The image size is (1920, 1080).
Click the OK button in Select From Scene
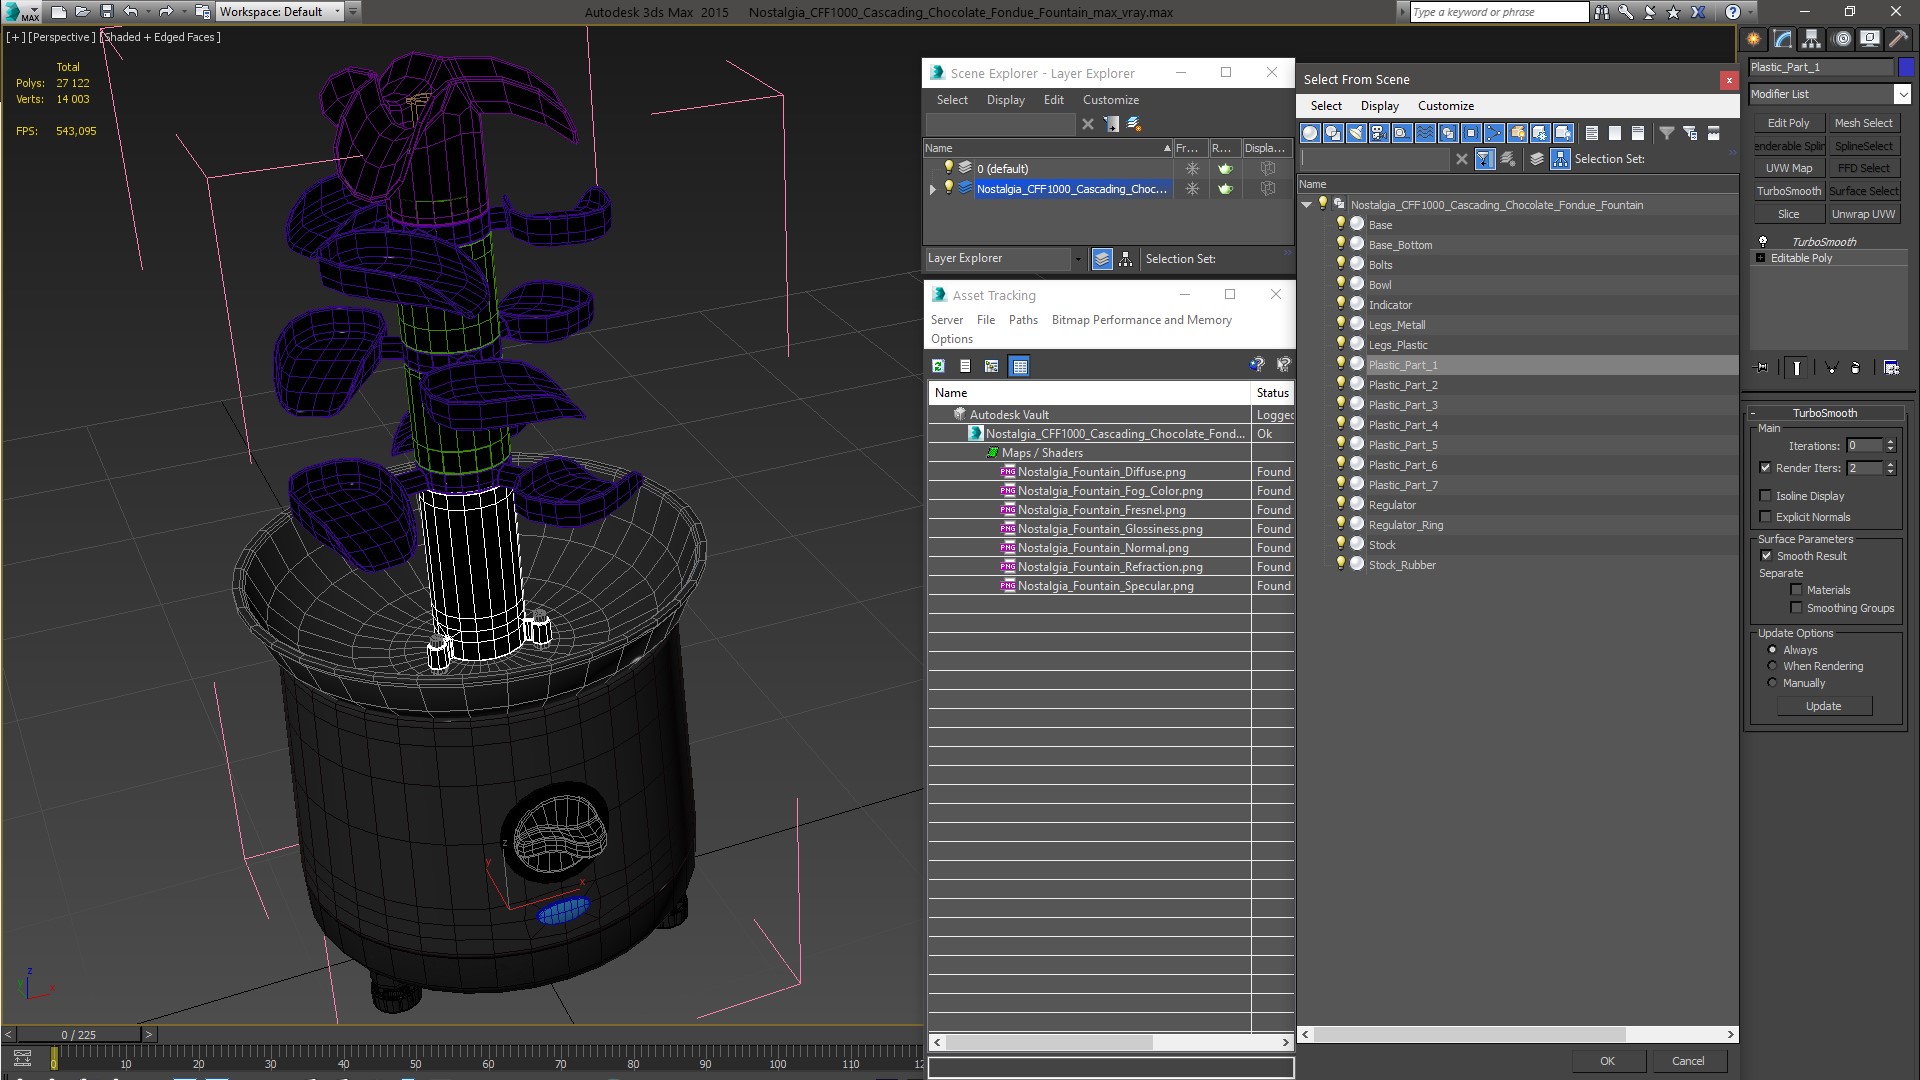tap(1607, 1061)
